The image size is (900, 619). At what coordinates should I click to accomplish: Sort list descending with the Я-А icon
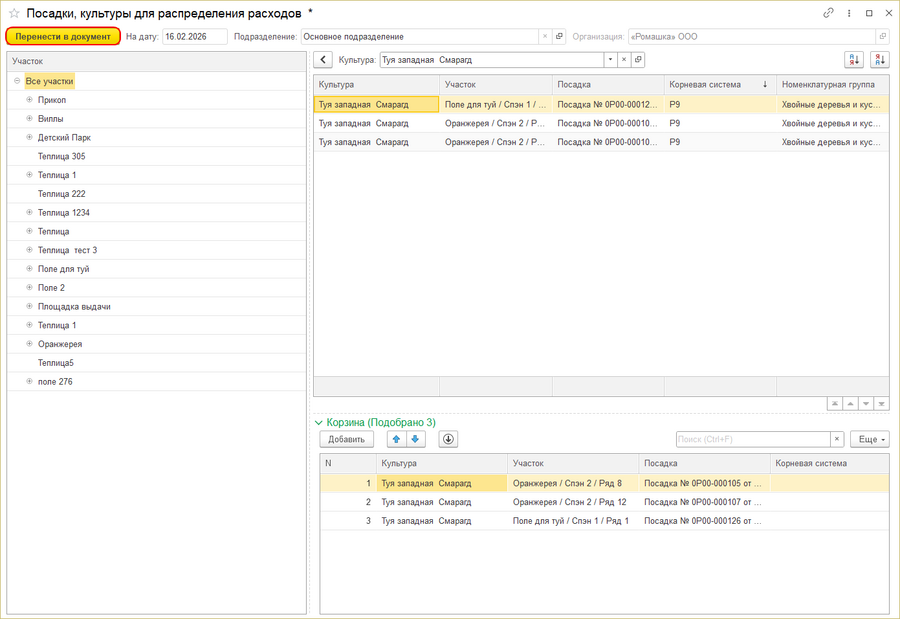tap(878, 60)
